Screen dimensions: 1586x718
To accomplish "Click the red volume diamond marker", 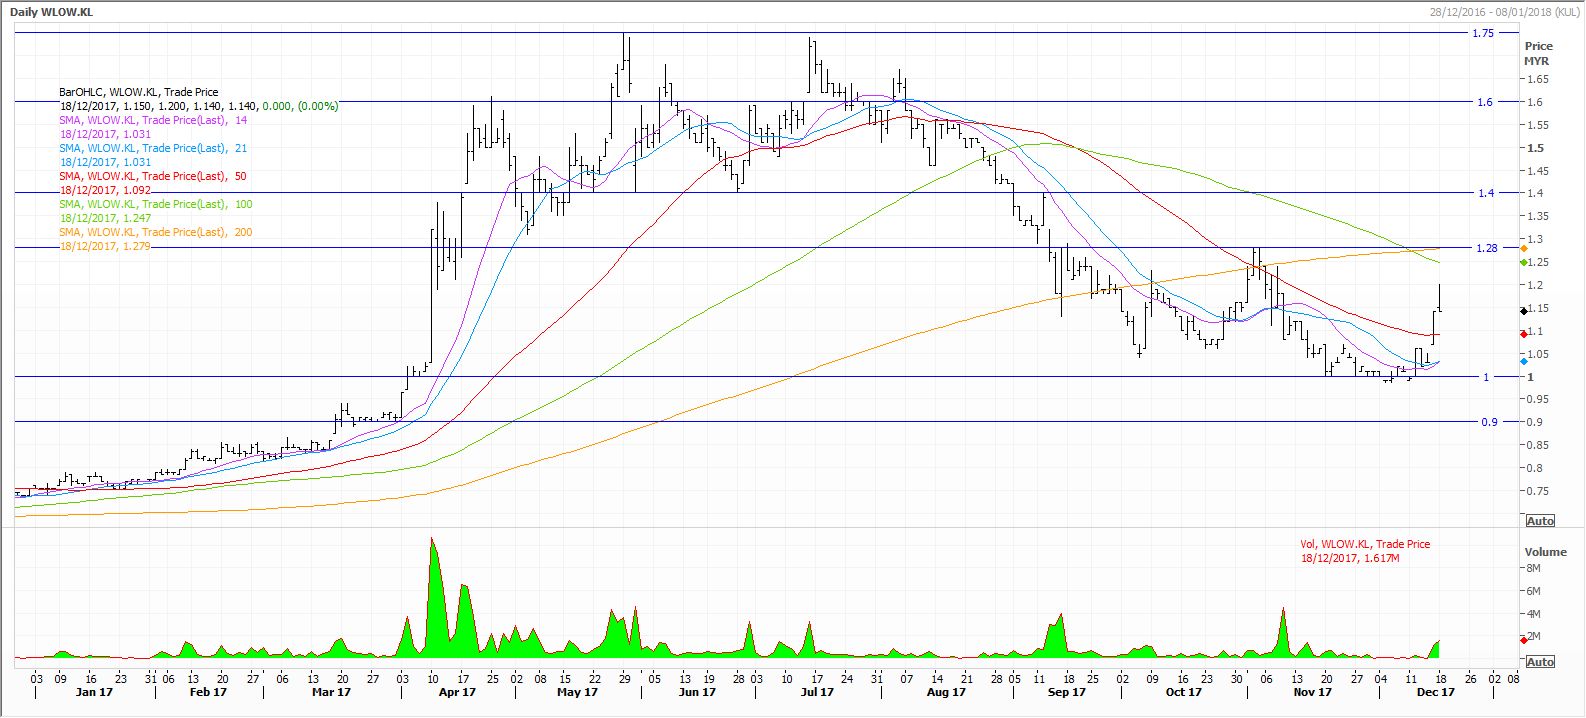I will click(1523, 638).
